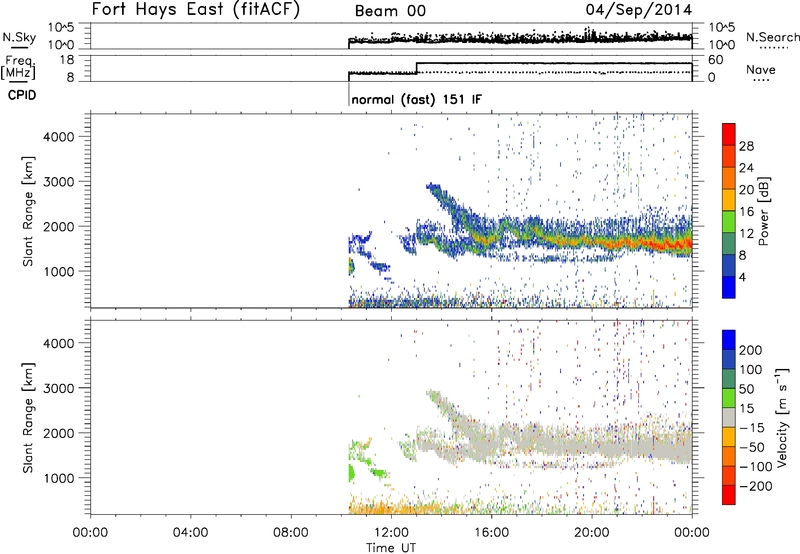800x554 pixels.
Task: Click the '1000' tick of the power panel
Action: 58,271
